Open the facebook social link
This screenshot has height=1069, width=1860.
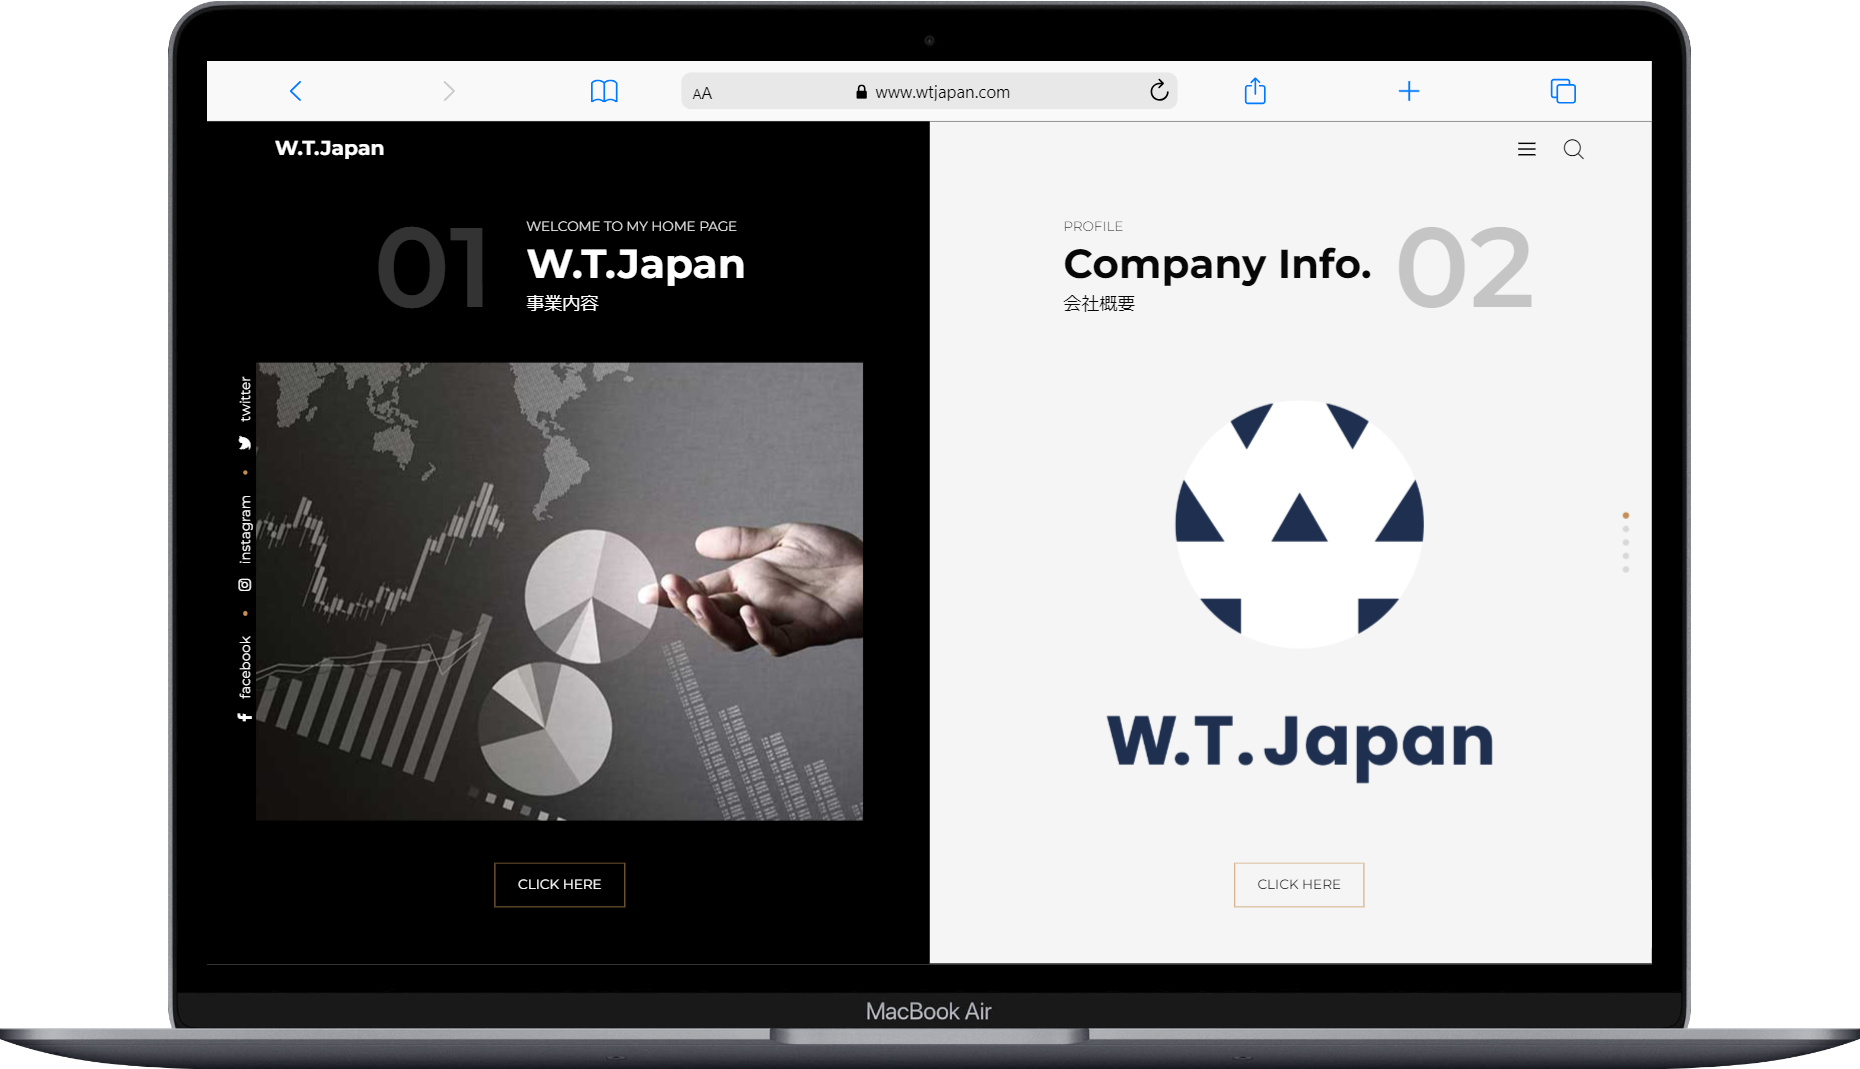click(x=245, y=678)
